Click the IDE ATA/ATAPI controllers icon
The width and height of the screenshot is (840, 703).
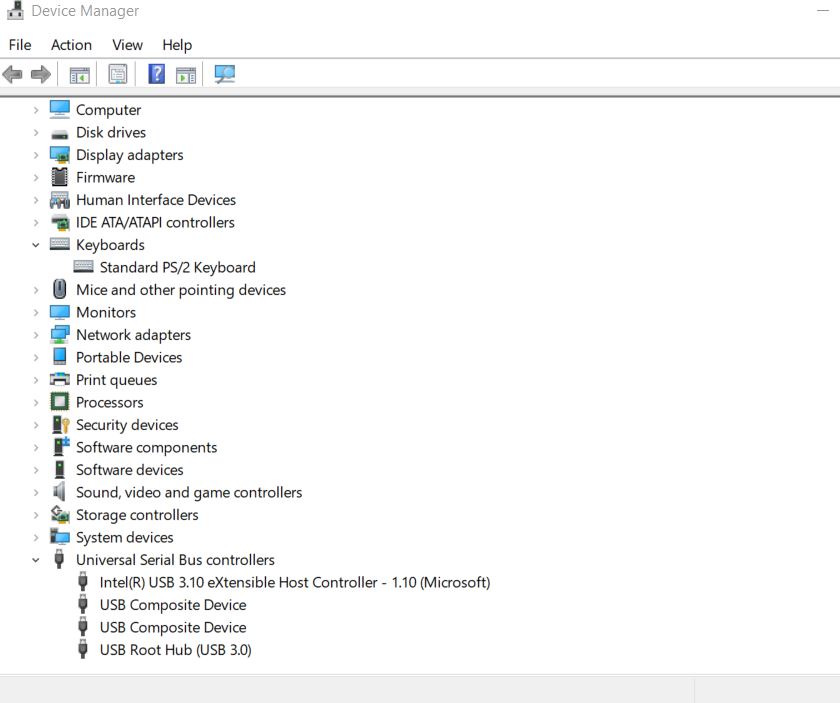click(x=59, y=222)
